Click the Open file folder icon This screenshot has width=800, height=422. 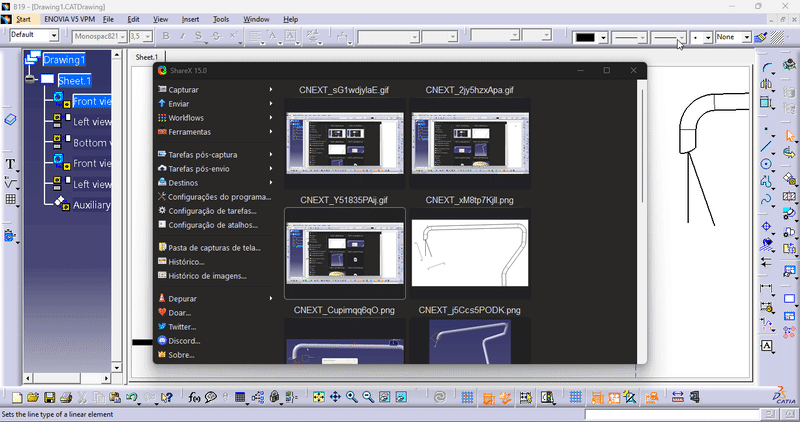pyautogui.click(x=33, y=397)
